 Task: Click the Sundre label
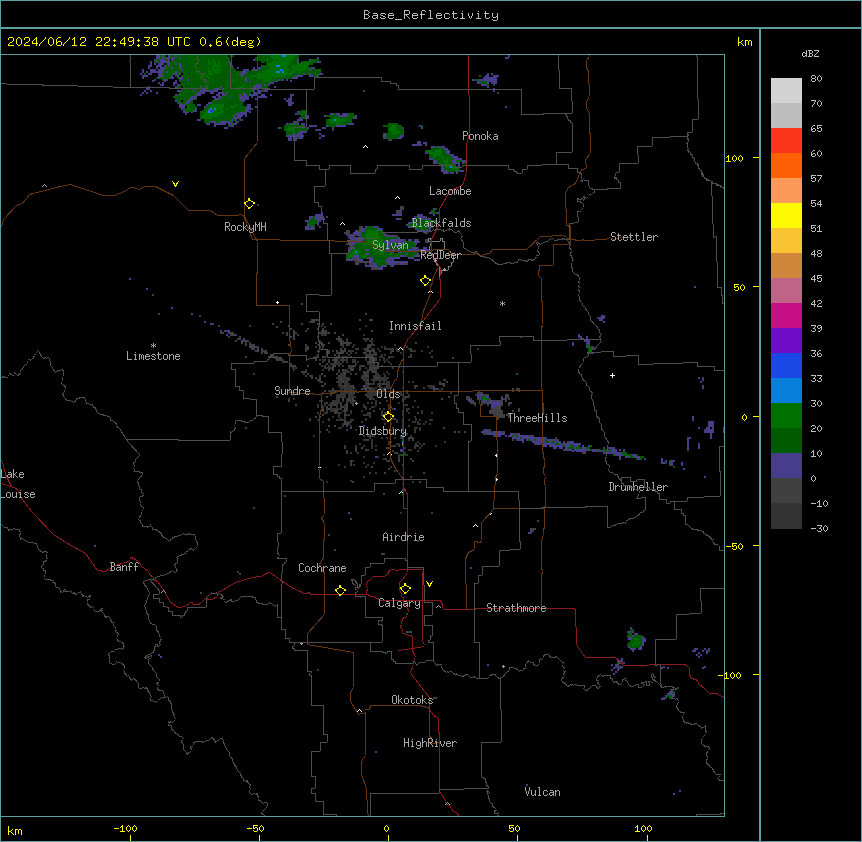tap(292, 391)
